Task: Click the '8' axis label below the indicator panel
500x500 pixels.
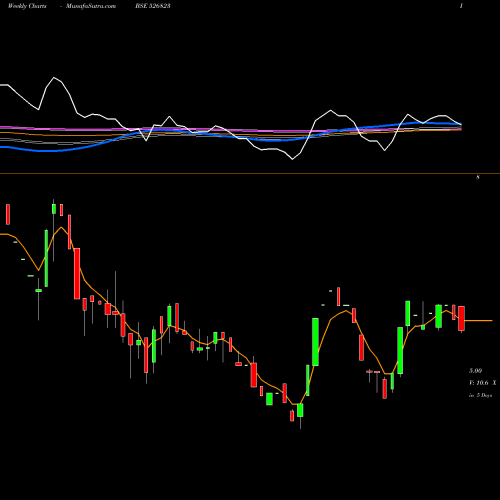Action: tap(478, 177)
